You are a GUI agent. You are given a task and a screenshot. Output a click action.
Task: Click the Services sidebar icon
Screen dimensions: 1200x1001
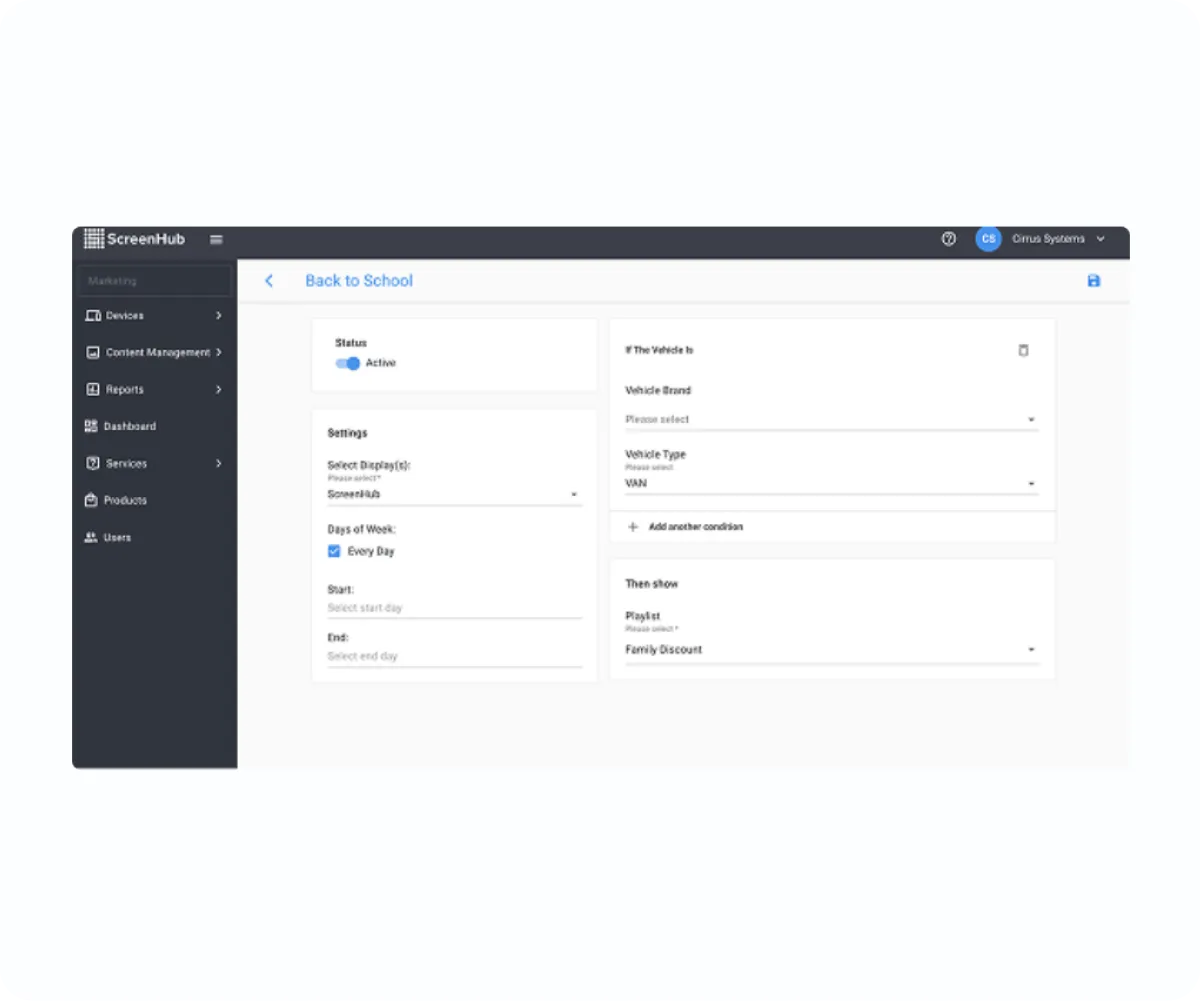point(93,464)
